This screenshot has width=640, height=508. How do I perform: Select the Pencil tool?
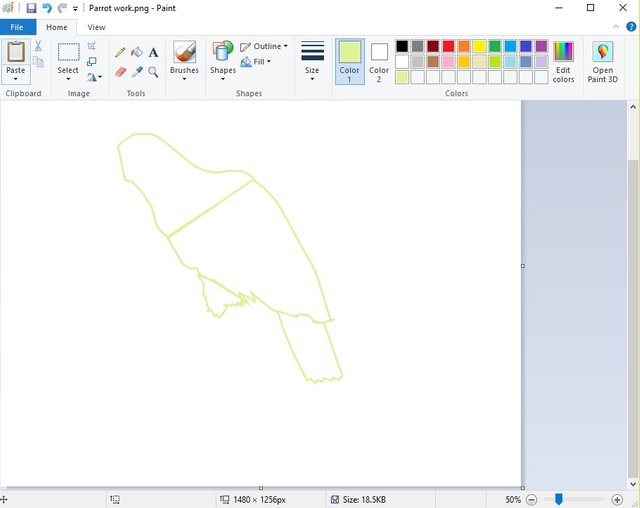click(120, 52)
